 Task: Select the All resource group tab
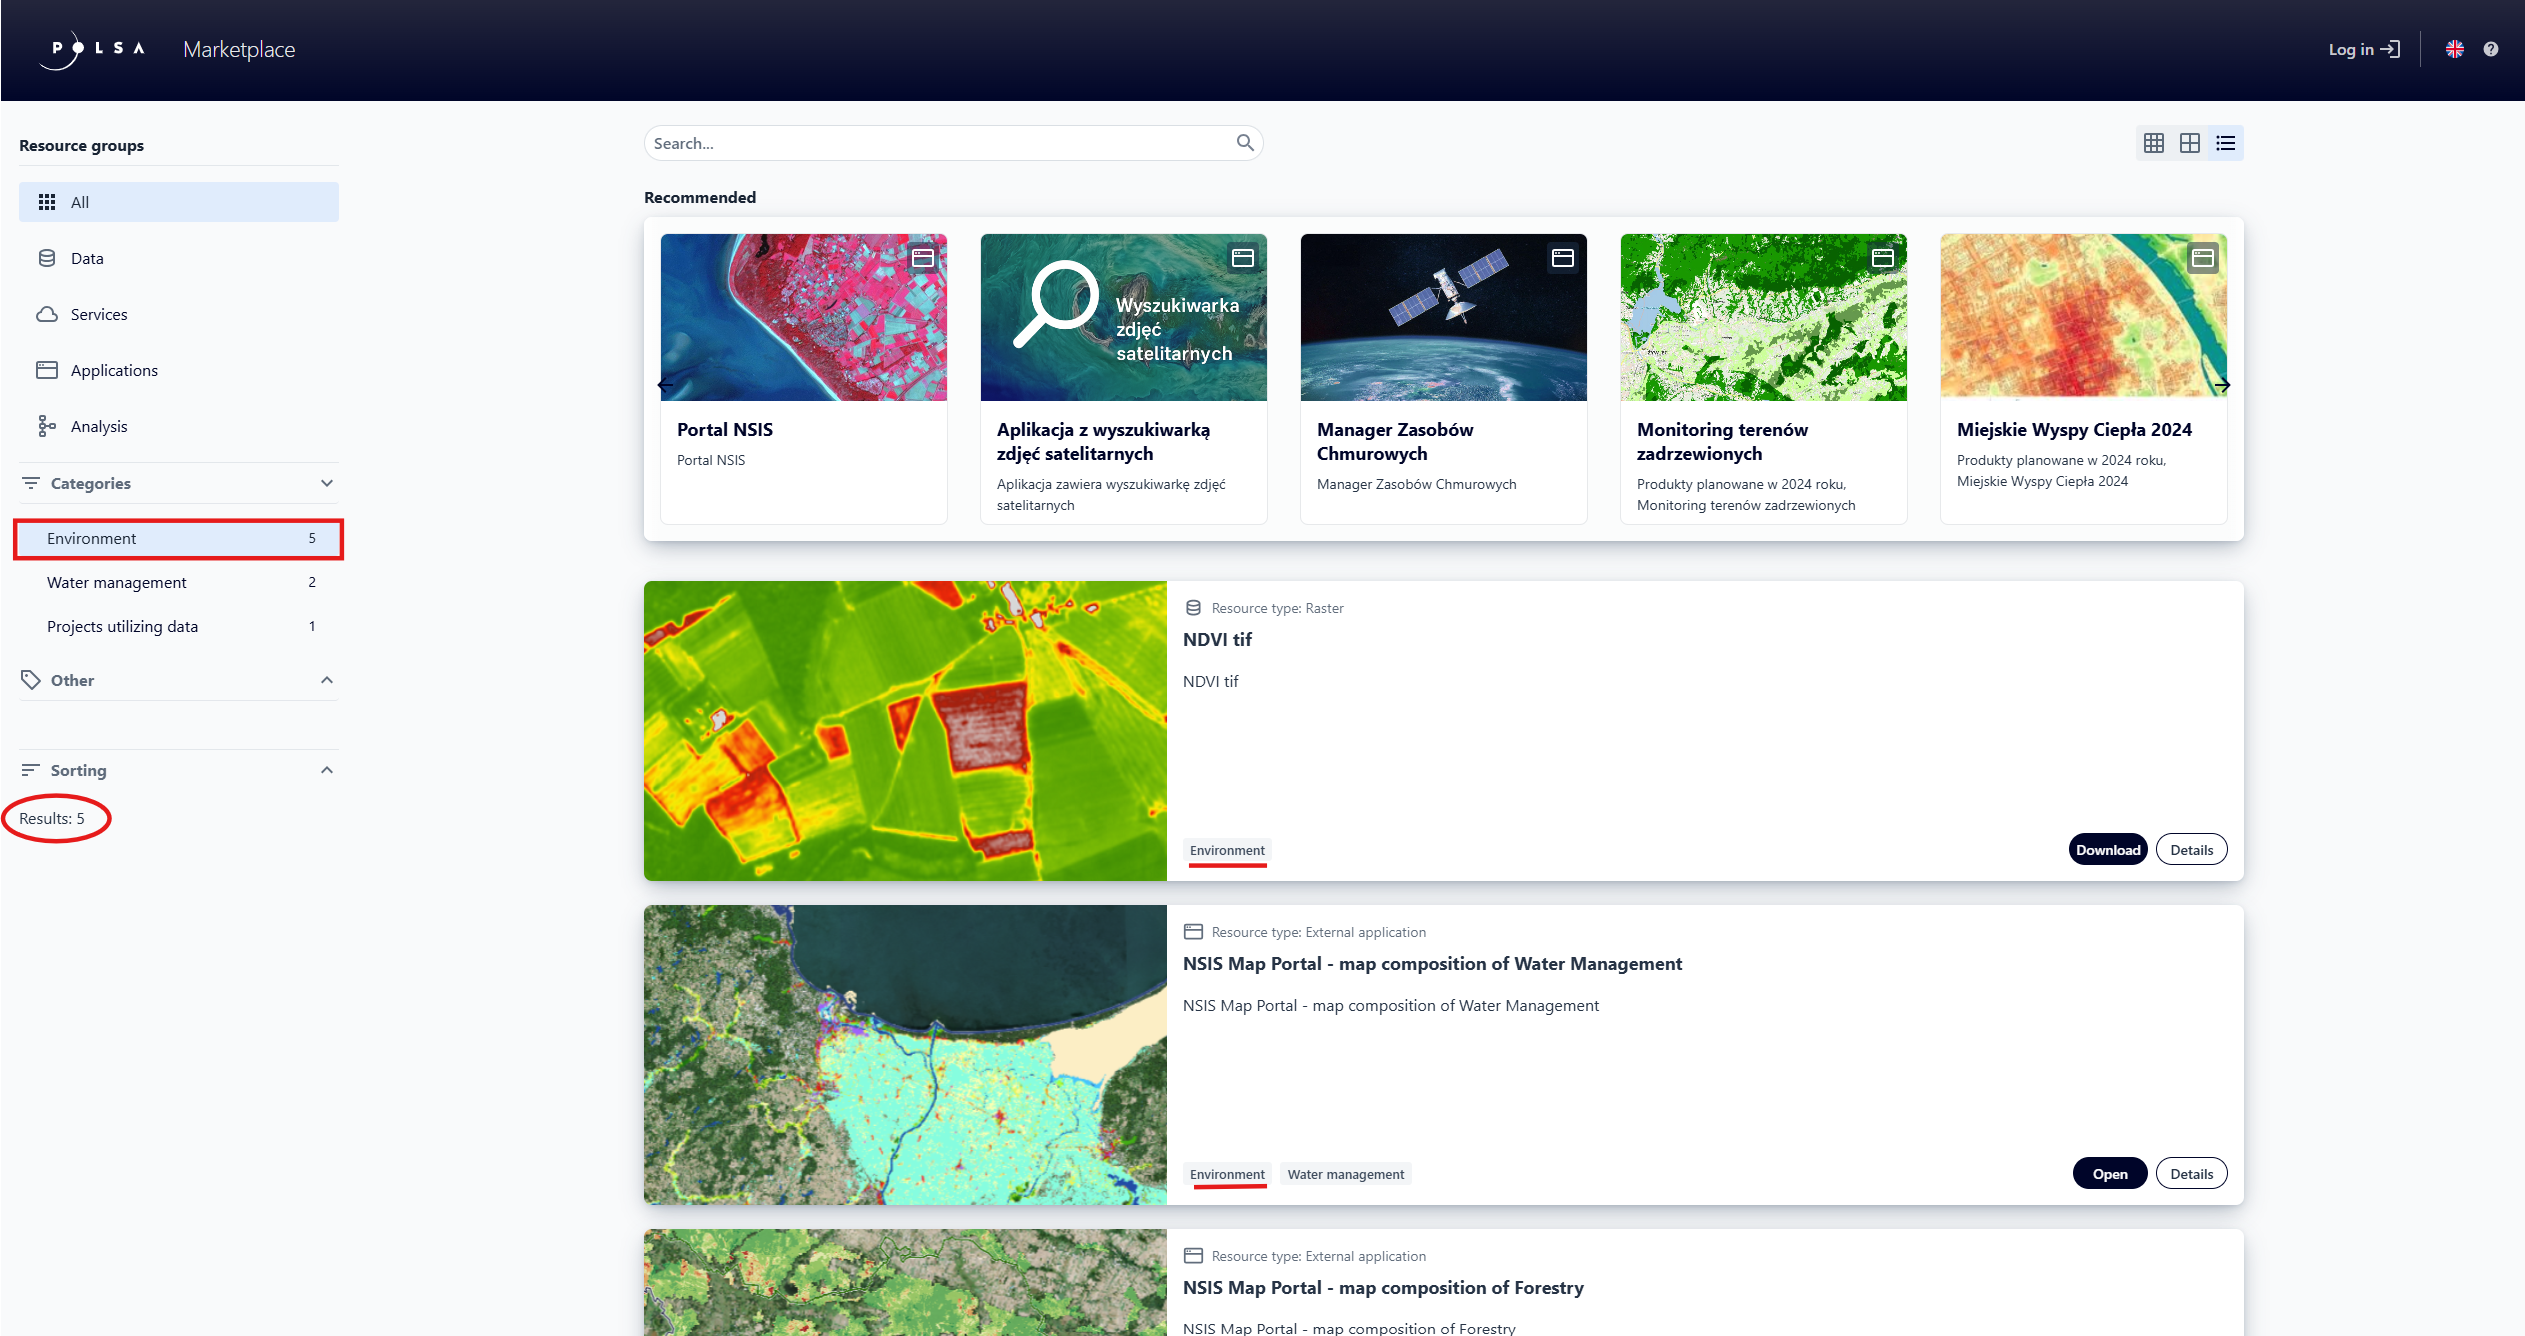tap(80, 201)
